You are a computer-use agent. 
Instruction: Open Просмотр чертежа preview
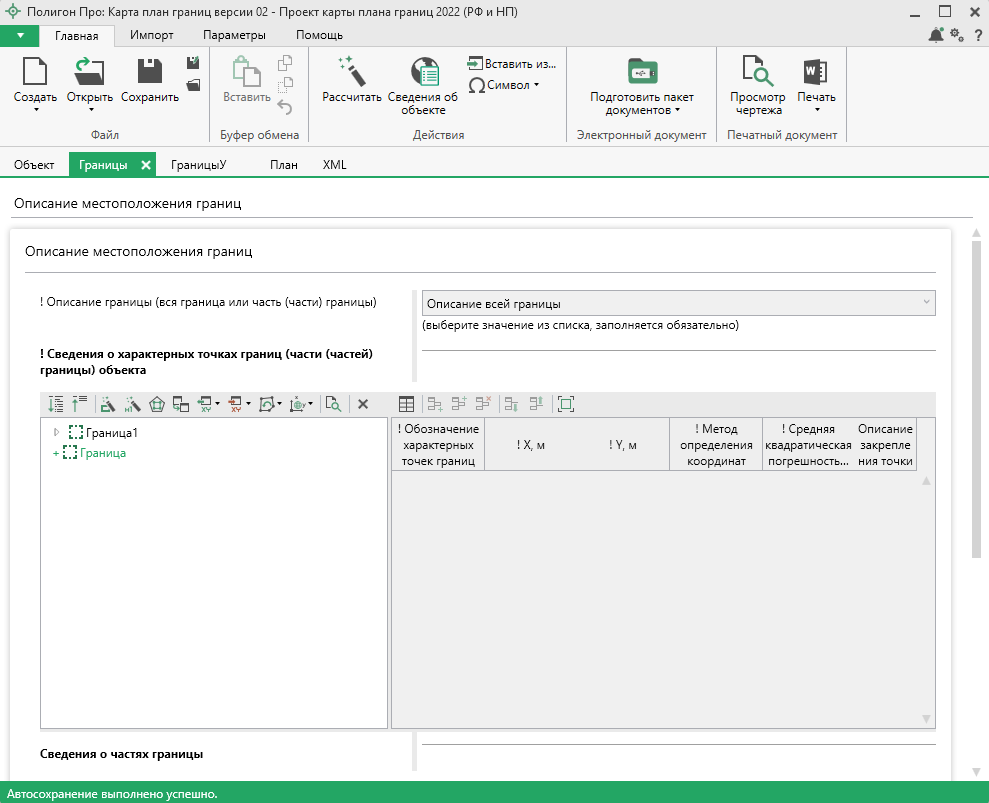[757, 72]
